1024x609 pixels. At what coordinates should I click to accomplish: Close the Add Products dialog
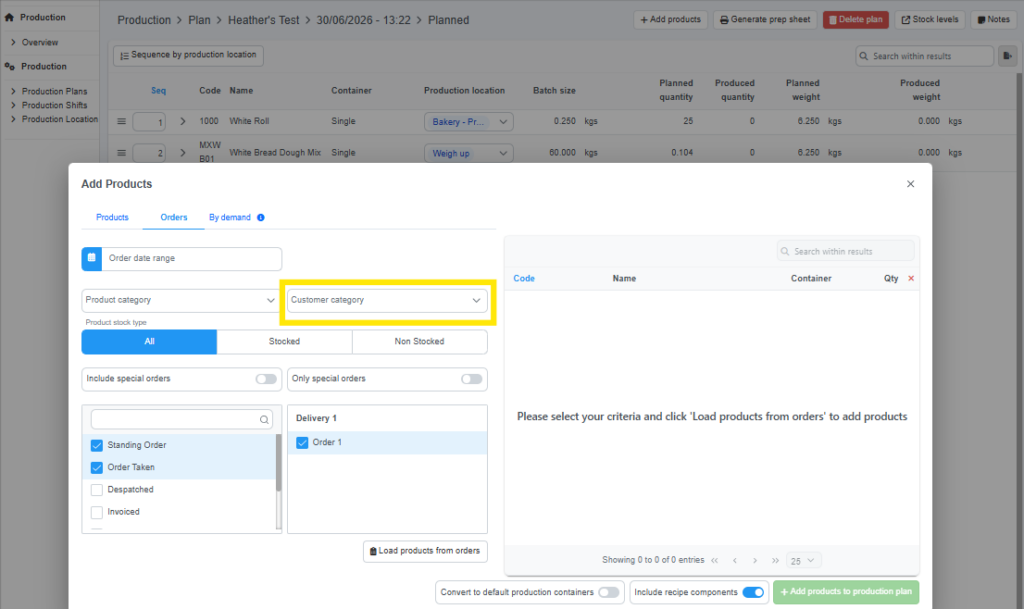910,184
